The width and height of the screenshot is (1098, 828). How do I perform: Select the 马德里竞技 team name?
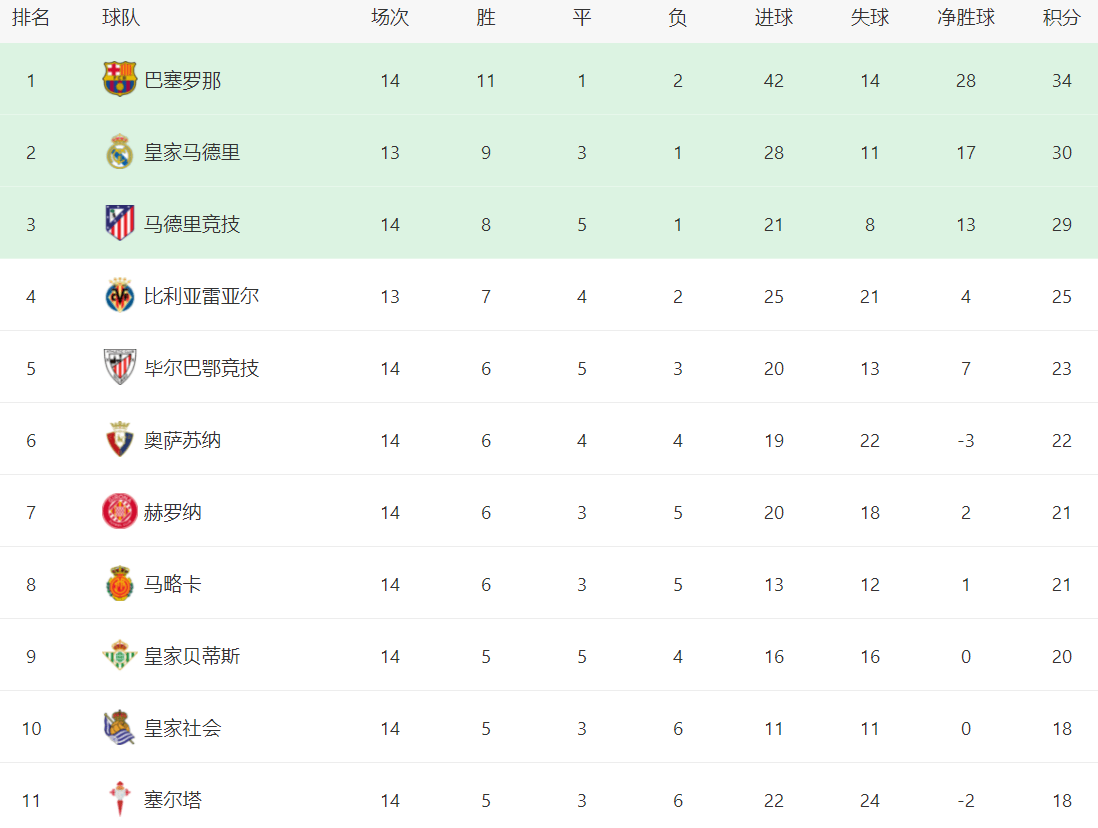pos(192,224)
